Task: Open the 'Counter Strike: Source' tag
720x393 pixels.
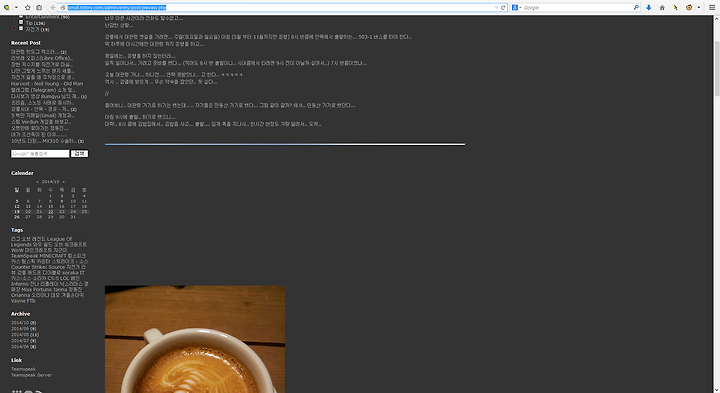Action: [38, 267]
